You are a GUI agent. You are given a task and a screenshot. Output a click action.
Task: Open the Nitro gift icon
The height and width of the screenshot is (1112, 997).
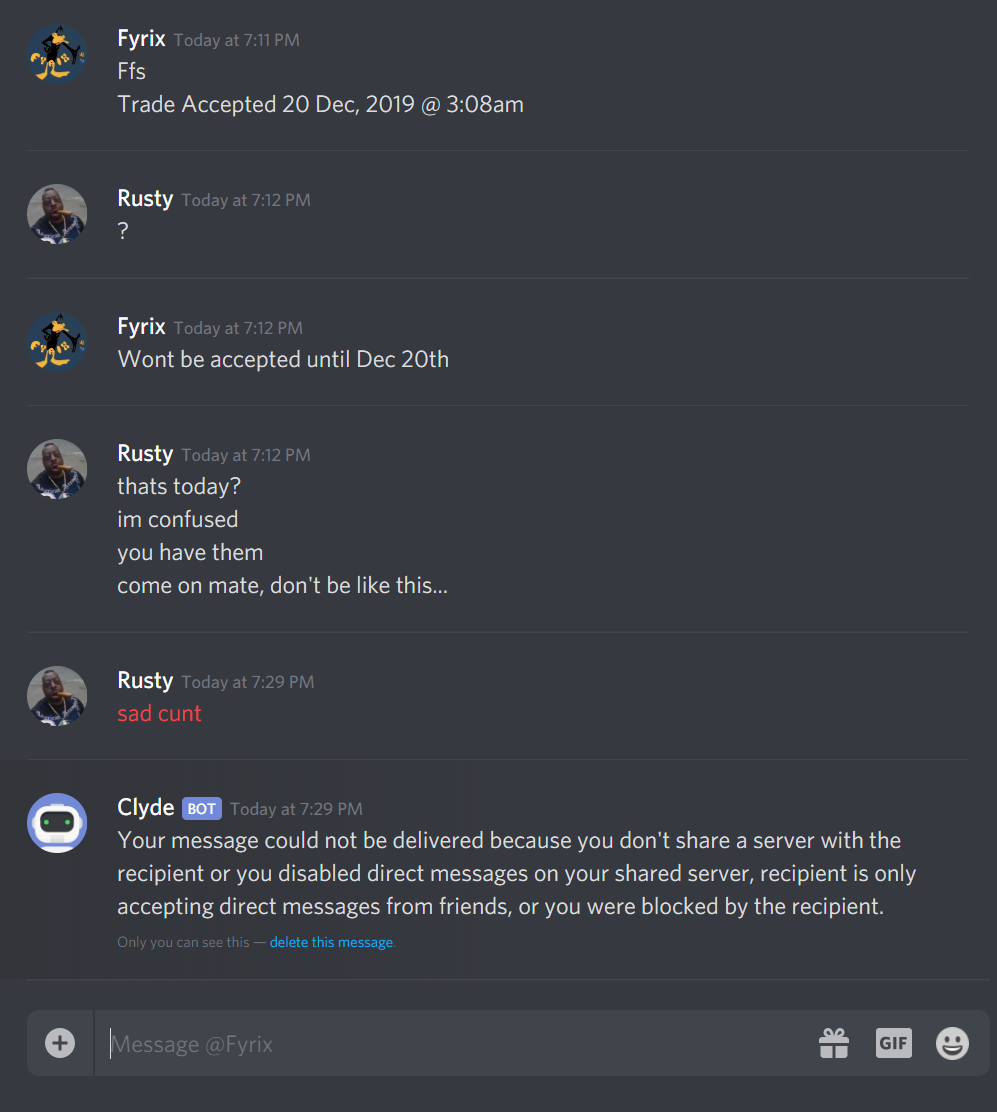[x=834, y=1043]
